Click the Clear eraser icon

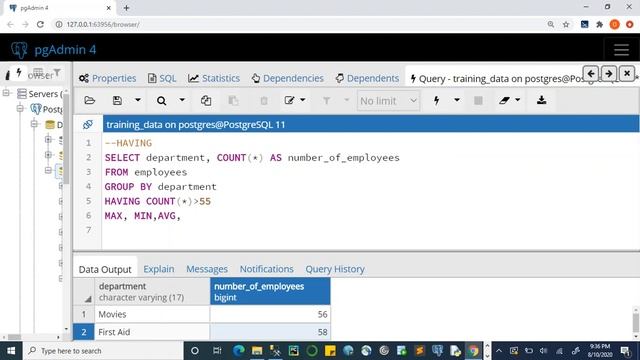click(504, 100)
